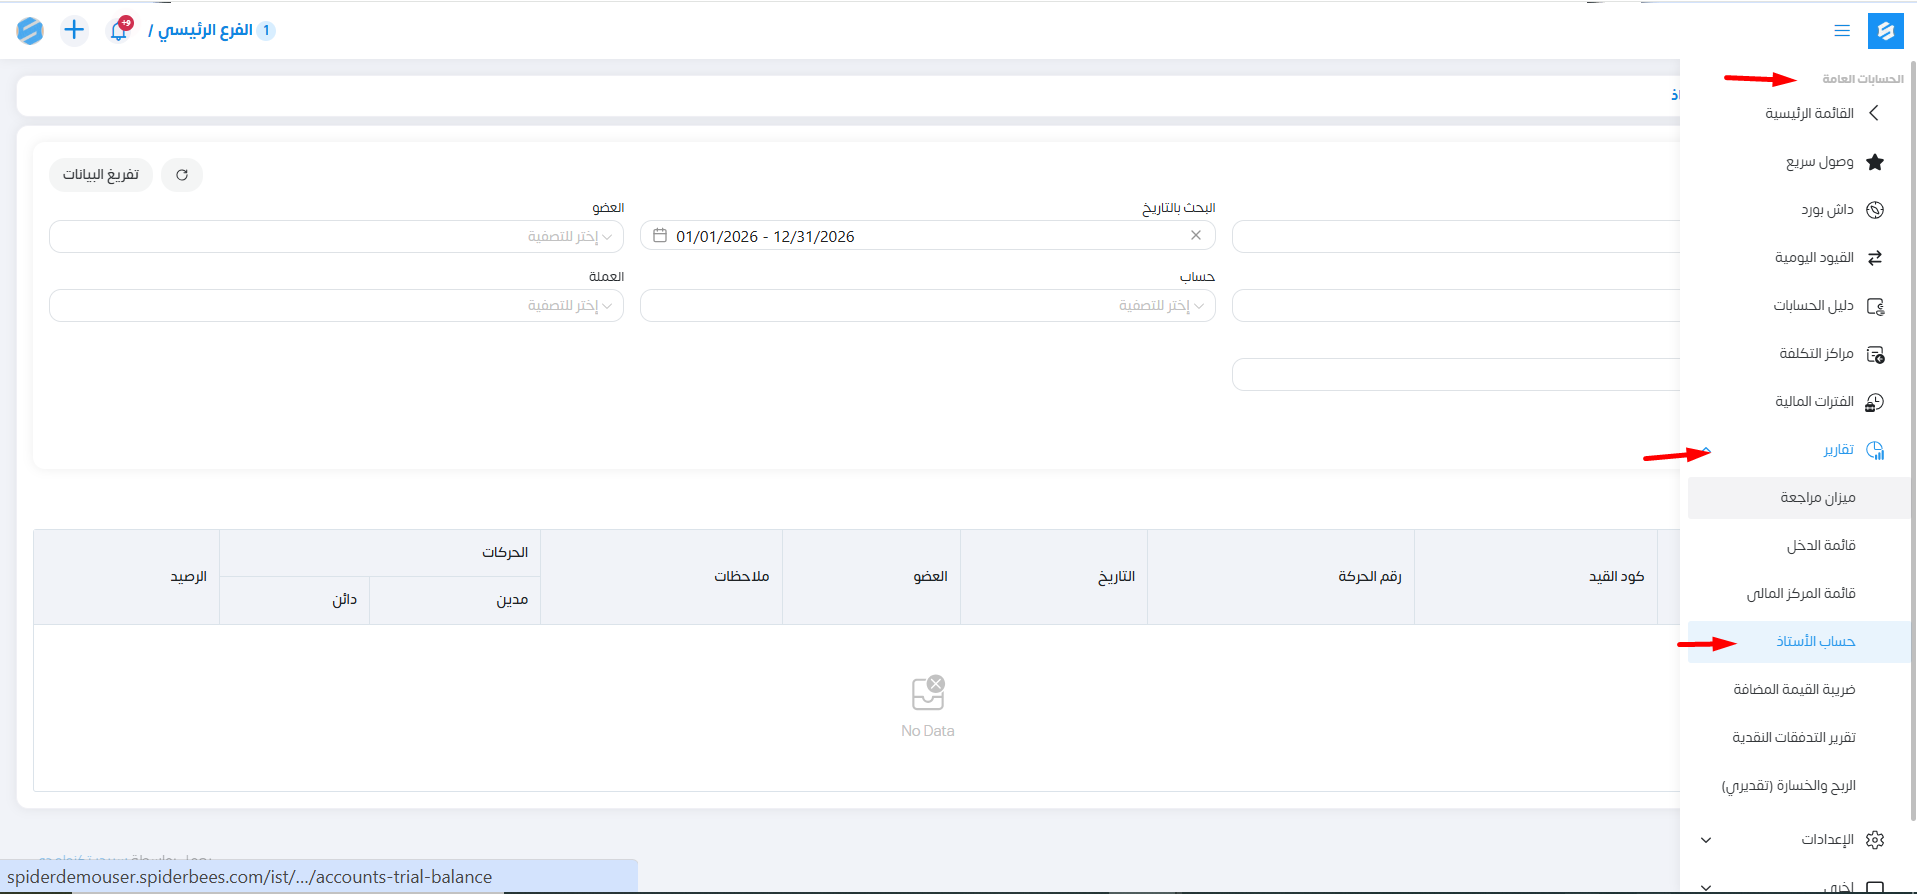Click القيود اليومية journal entries icon
This screenshot has width=1917, height=894.
(x=1875, y=258)
